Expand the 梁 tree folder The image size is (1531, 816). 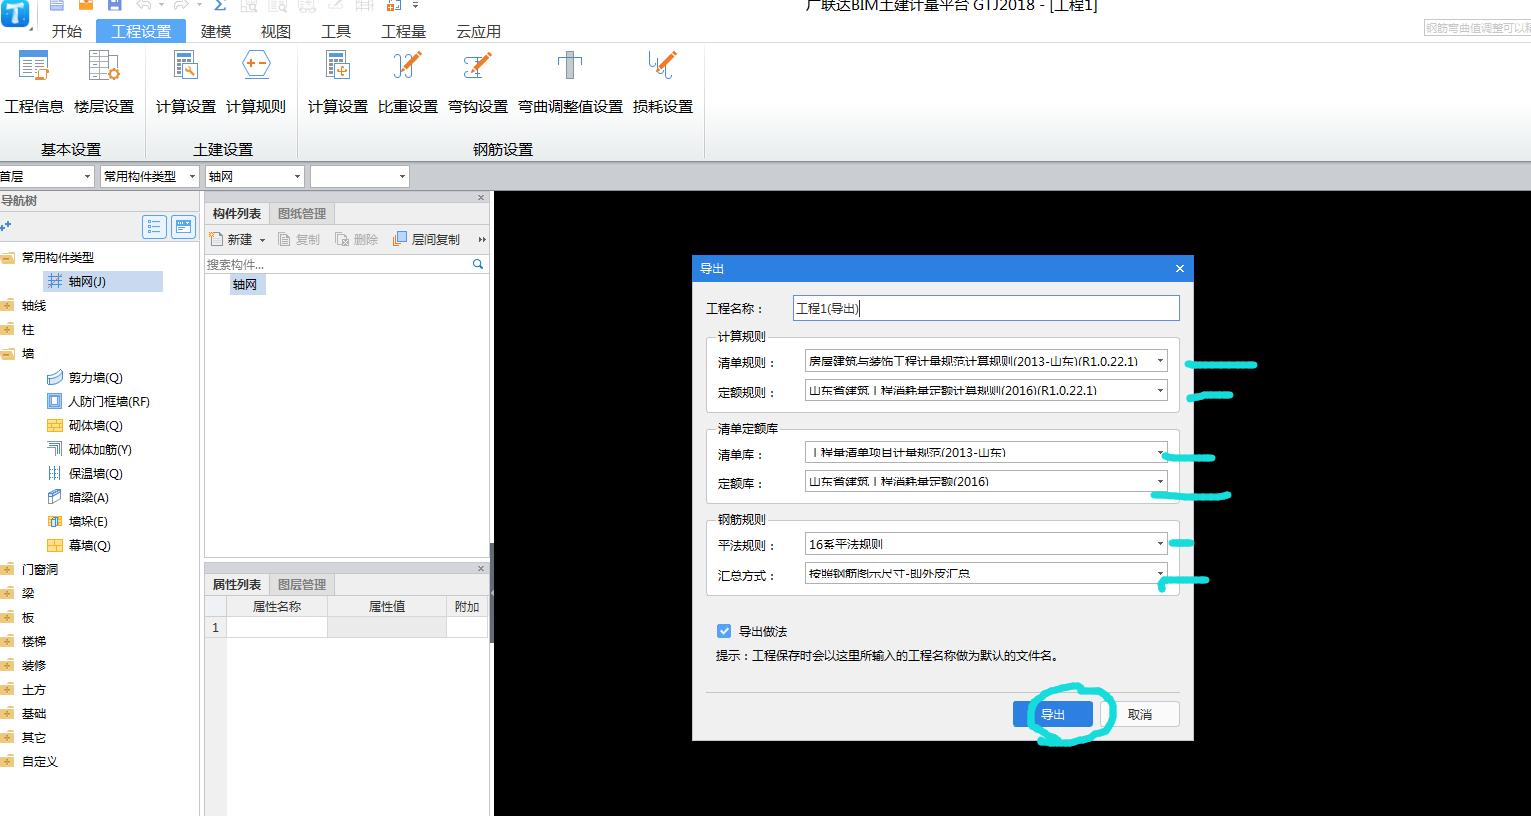pyautogui.click(x=8, y=593)
